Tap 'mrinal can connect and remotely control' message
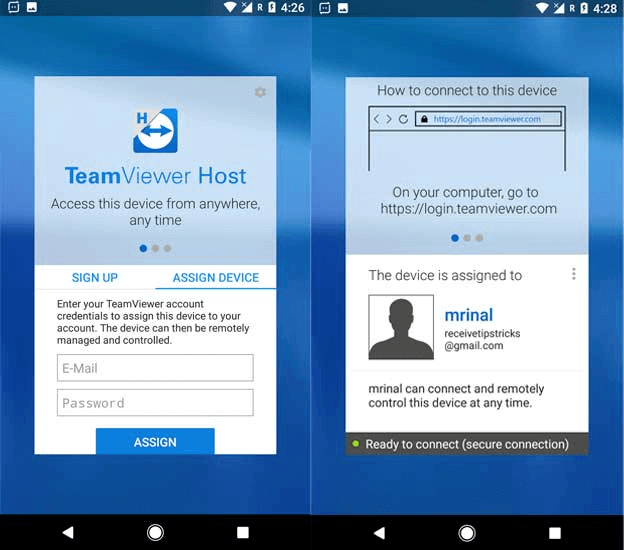Screen dimensions: 624x550 pos(456,396)
